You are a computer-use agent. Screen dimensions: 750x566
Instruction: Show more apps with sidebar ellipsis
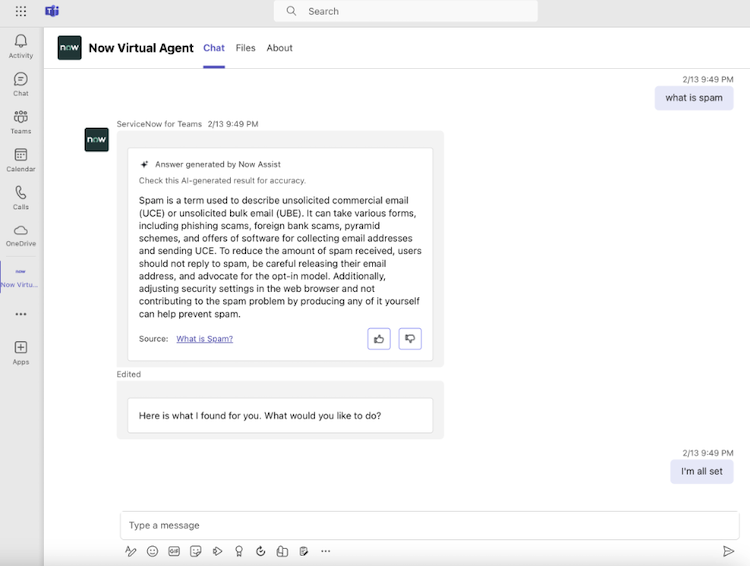pyautogui.click(x=21, y=314)
